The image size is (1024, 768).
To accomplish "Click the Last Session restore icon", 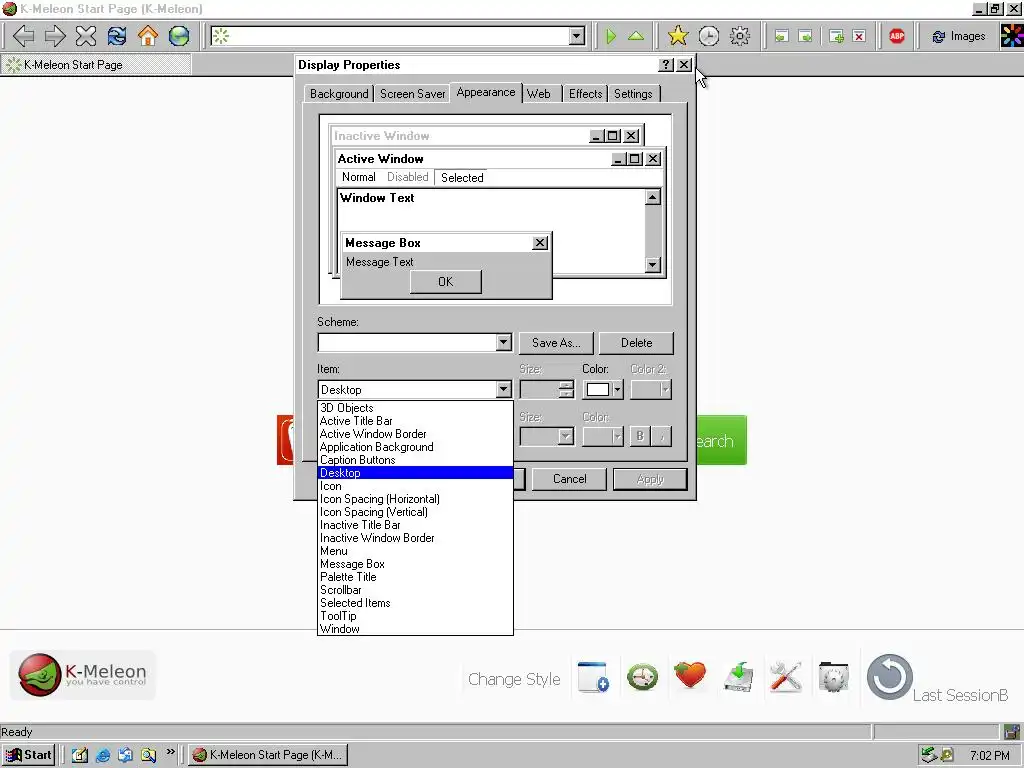I will [890, 677].
